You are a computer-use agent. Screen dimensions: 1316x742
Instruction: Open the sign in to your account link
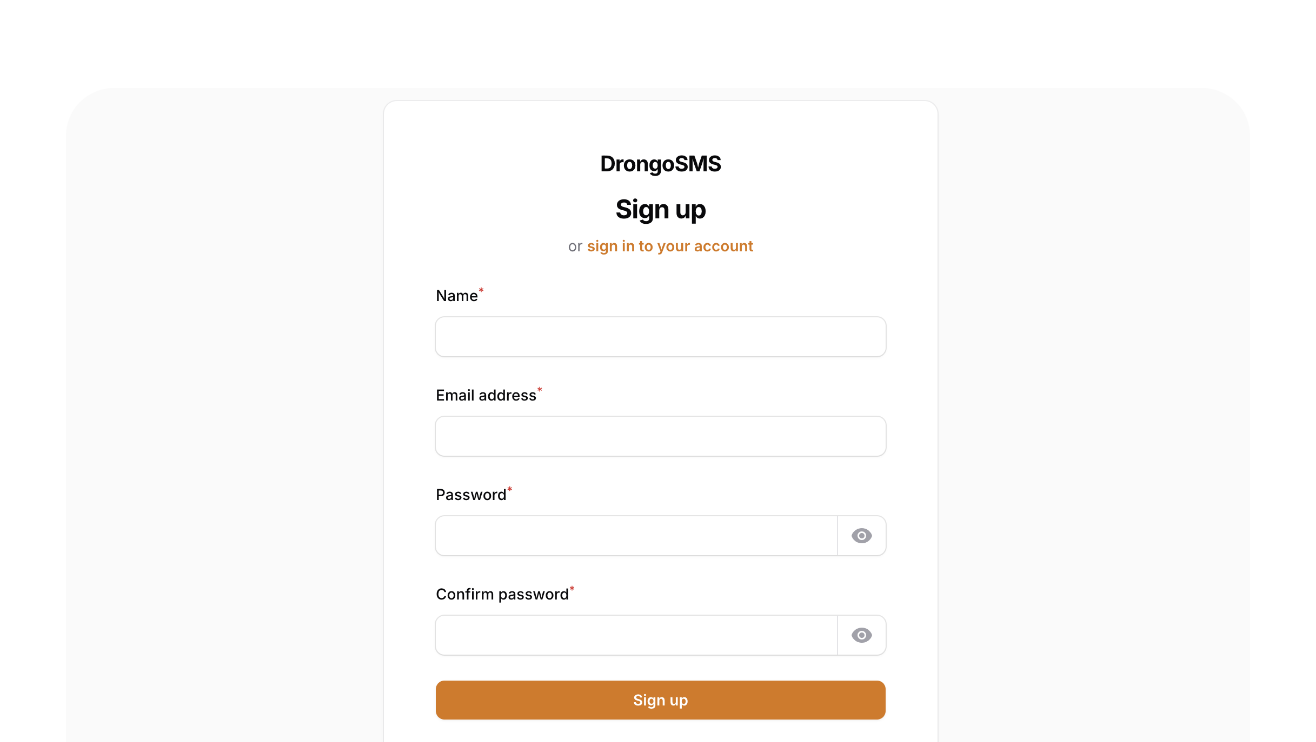point(670,246)
